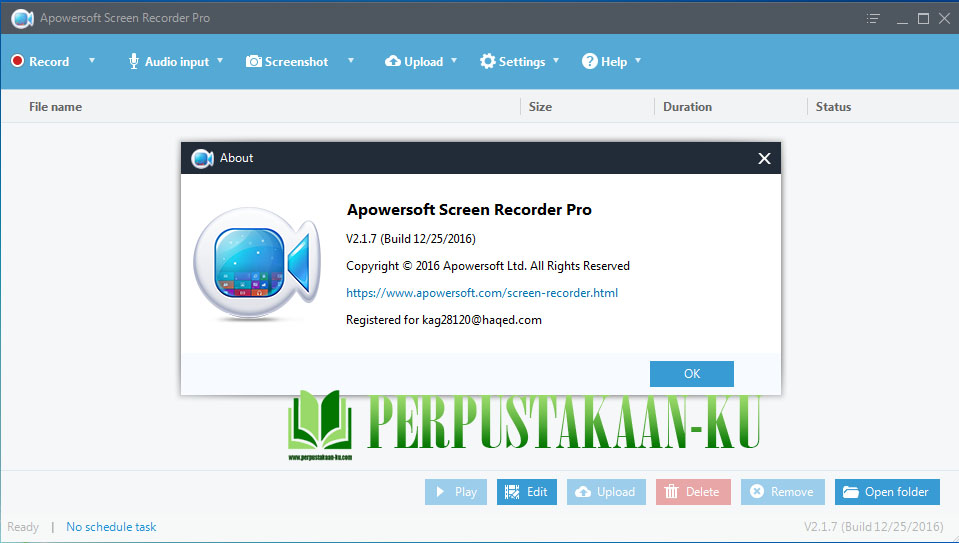Screen dimensions: 959x543
Task: Maximize the main Apowersoft window
Action: (924, 19)
